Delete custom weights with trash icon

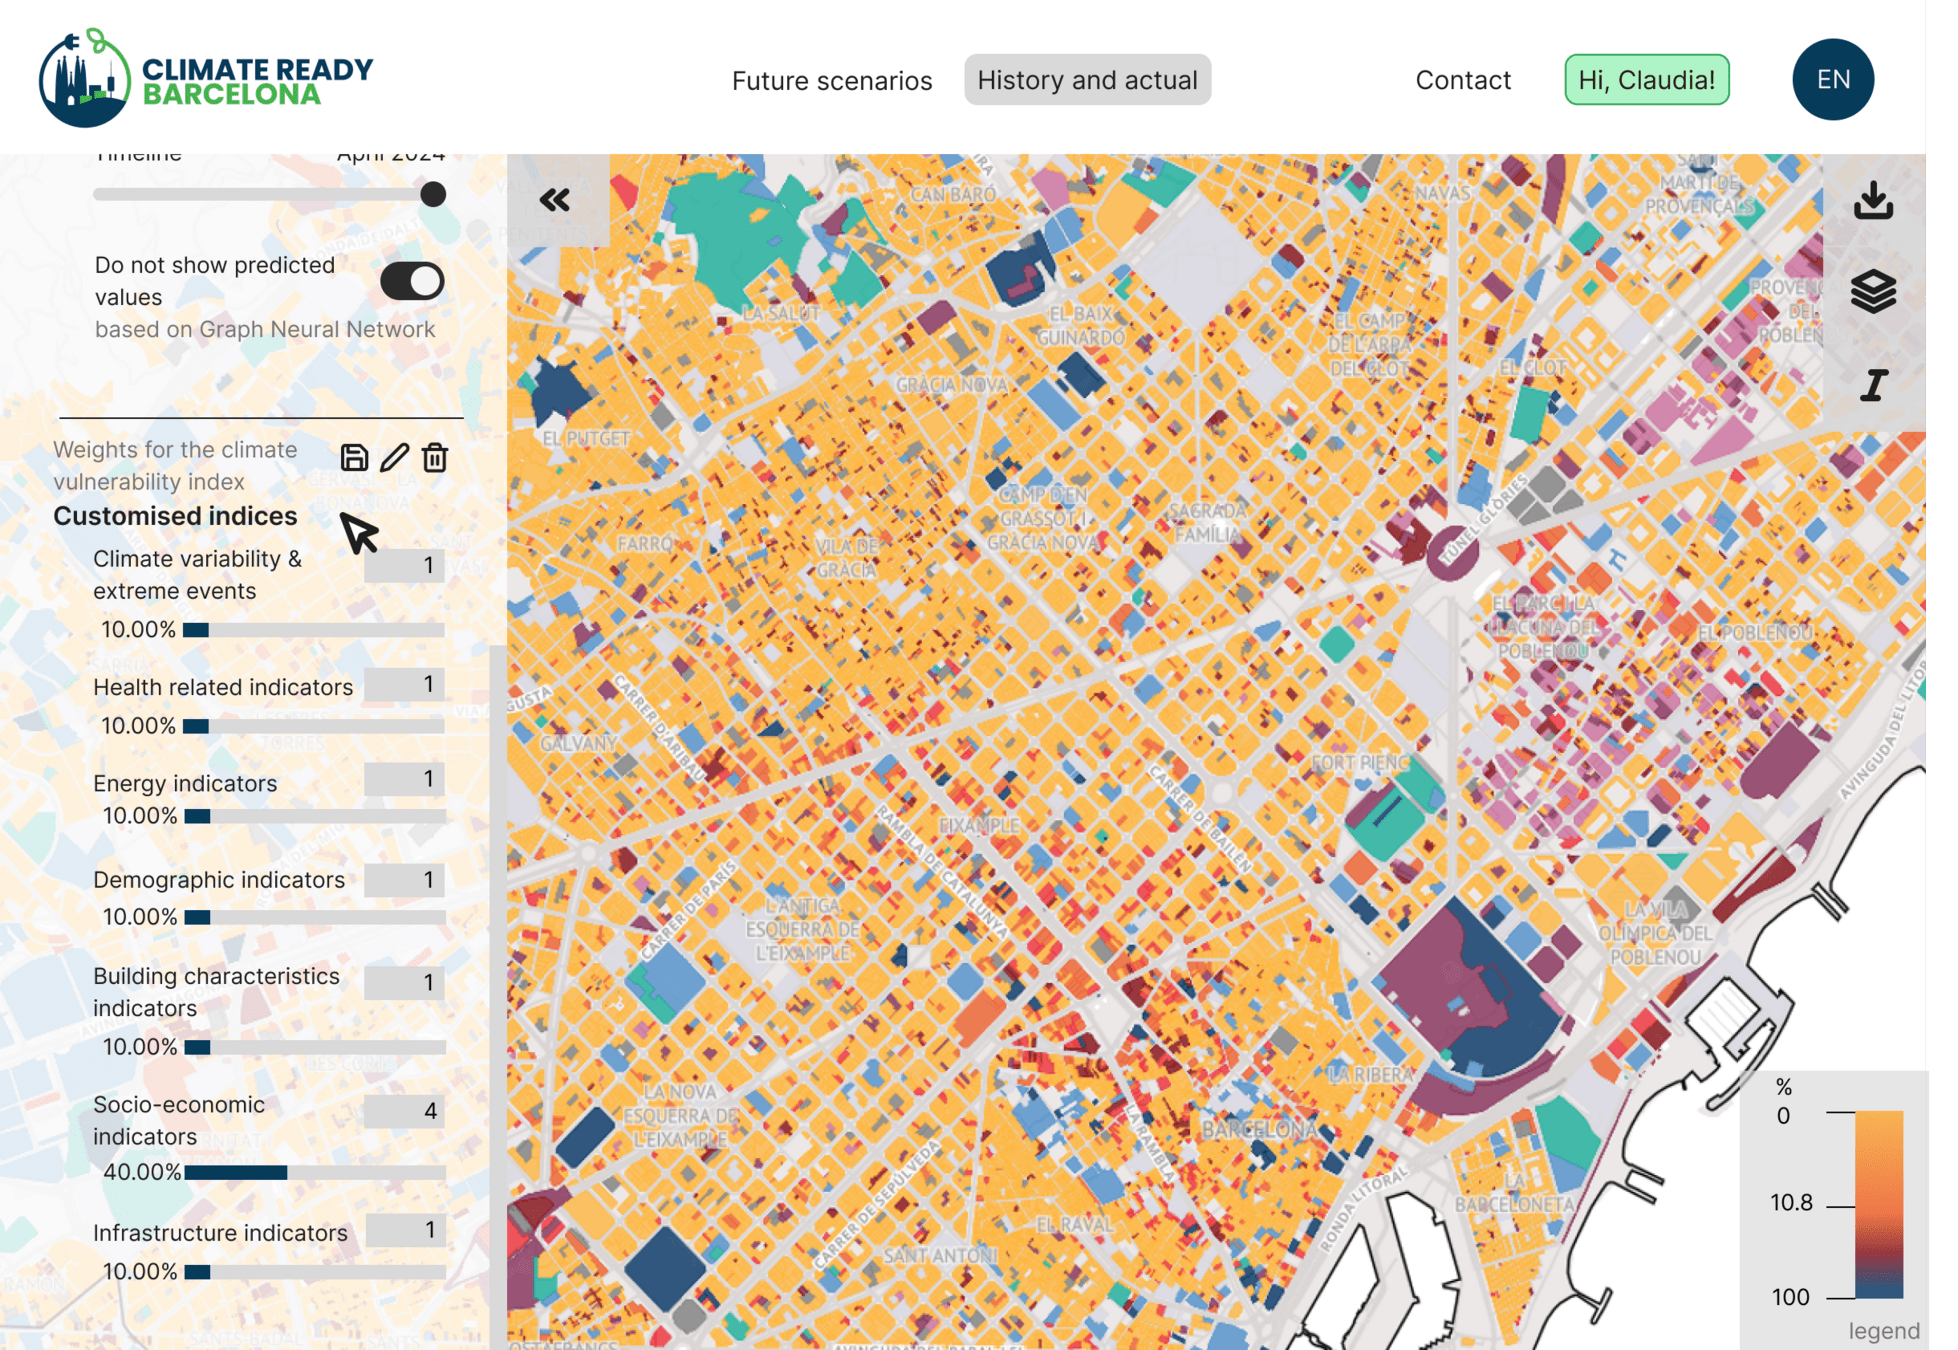(435, 458)
